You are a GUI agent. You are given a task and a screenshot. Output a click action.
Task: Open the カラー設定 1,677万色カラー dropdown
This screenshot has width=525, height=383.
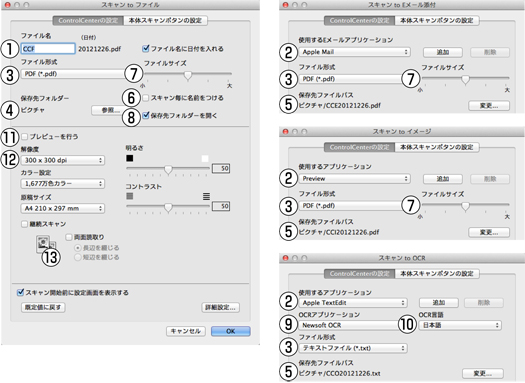tap(63, 184)
